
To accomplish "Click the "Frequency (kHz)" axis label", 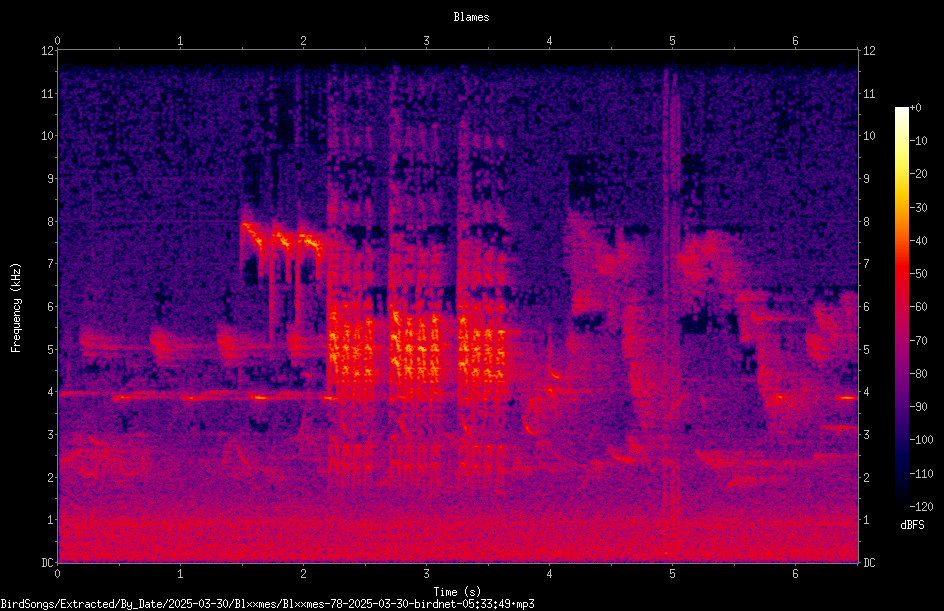I will (x=16, y=308).
